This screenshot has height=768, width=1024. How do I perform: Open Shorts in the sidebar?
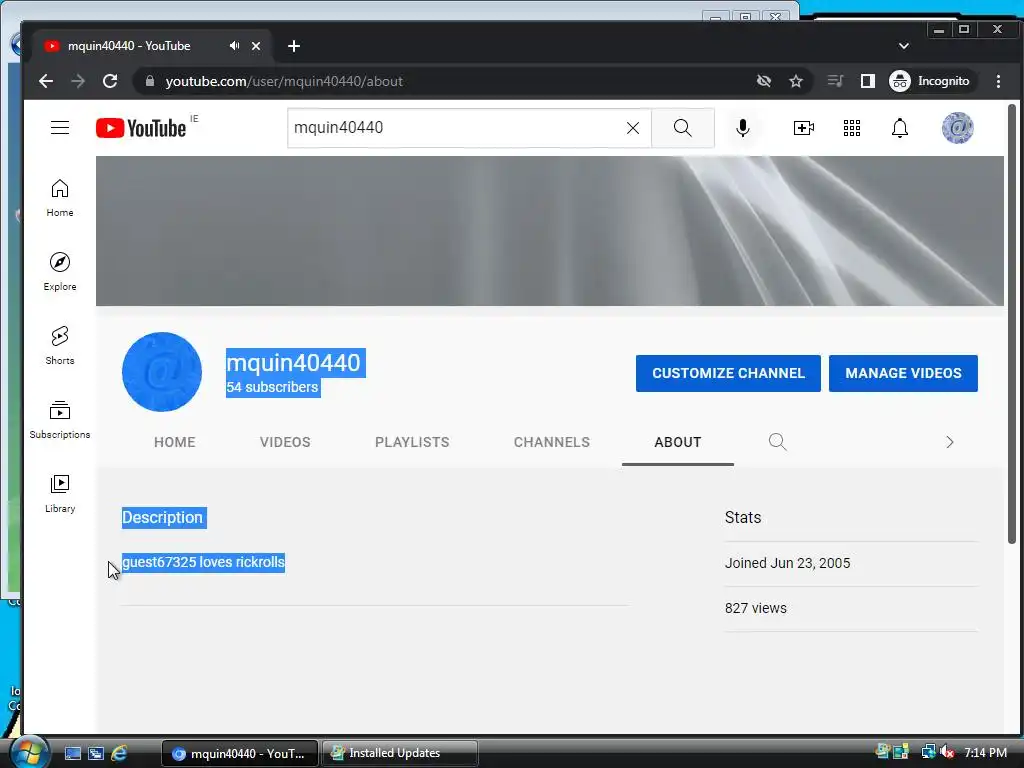pos(59,345)
